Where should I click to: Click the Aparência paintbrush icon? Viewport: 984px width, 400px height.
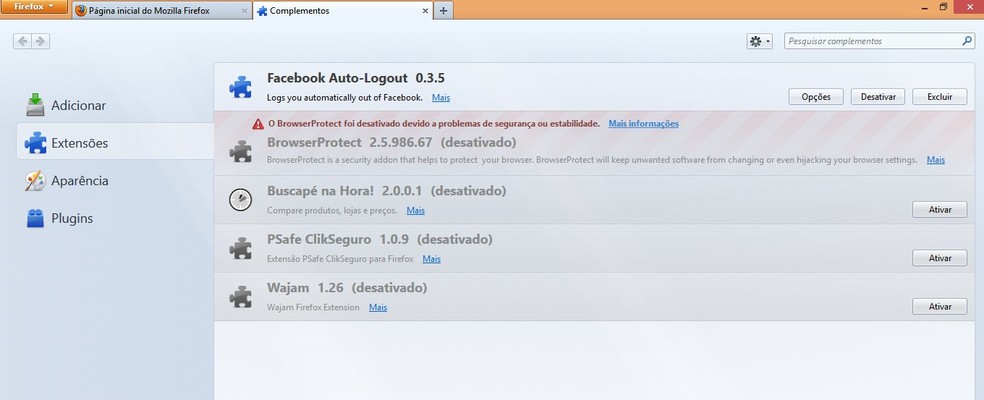click(35, 180)
